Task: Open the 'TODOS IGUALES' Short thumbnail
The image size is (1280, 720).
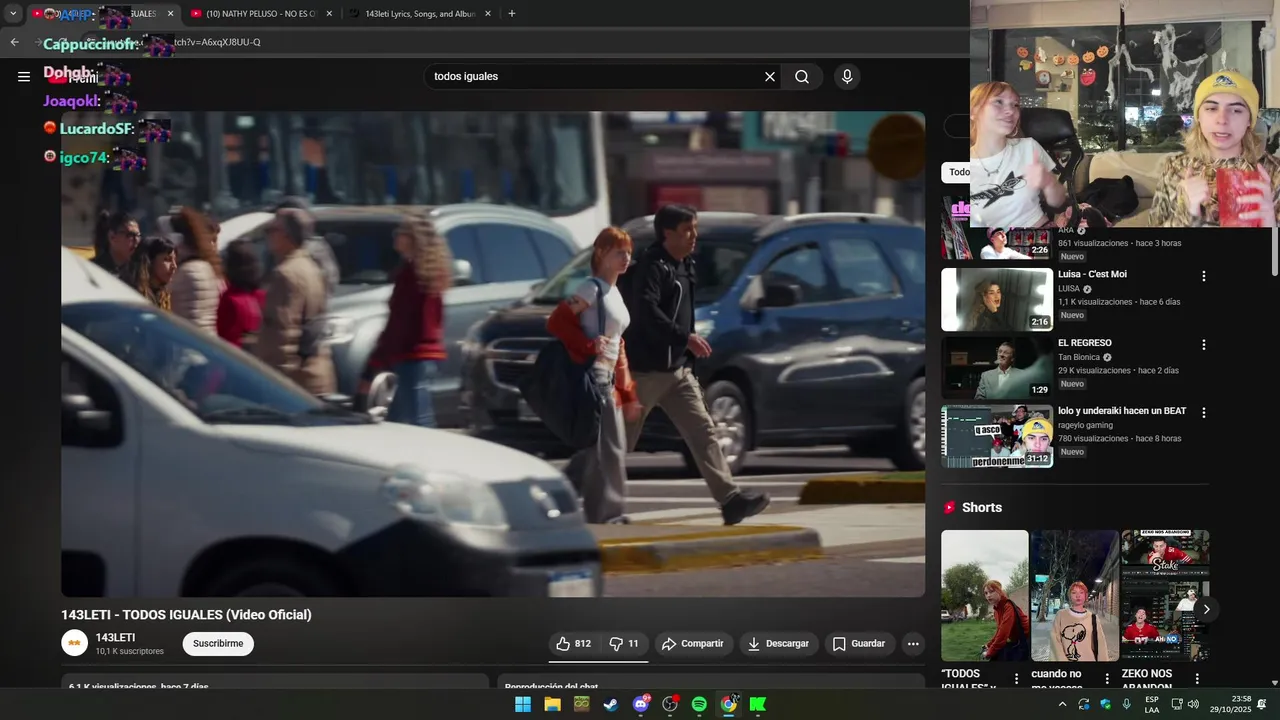Action: (985, 595)
